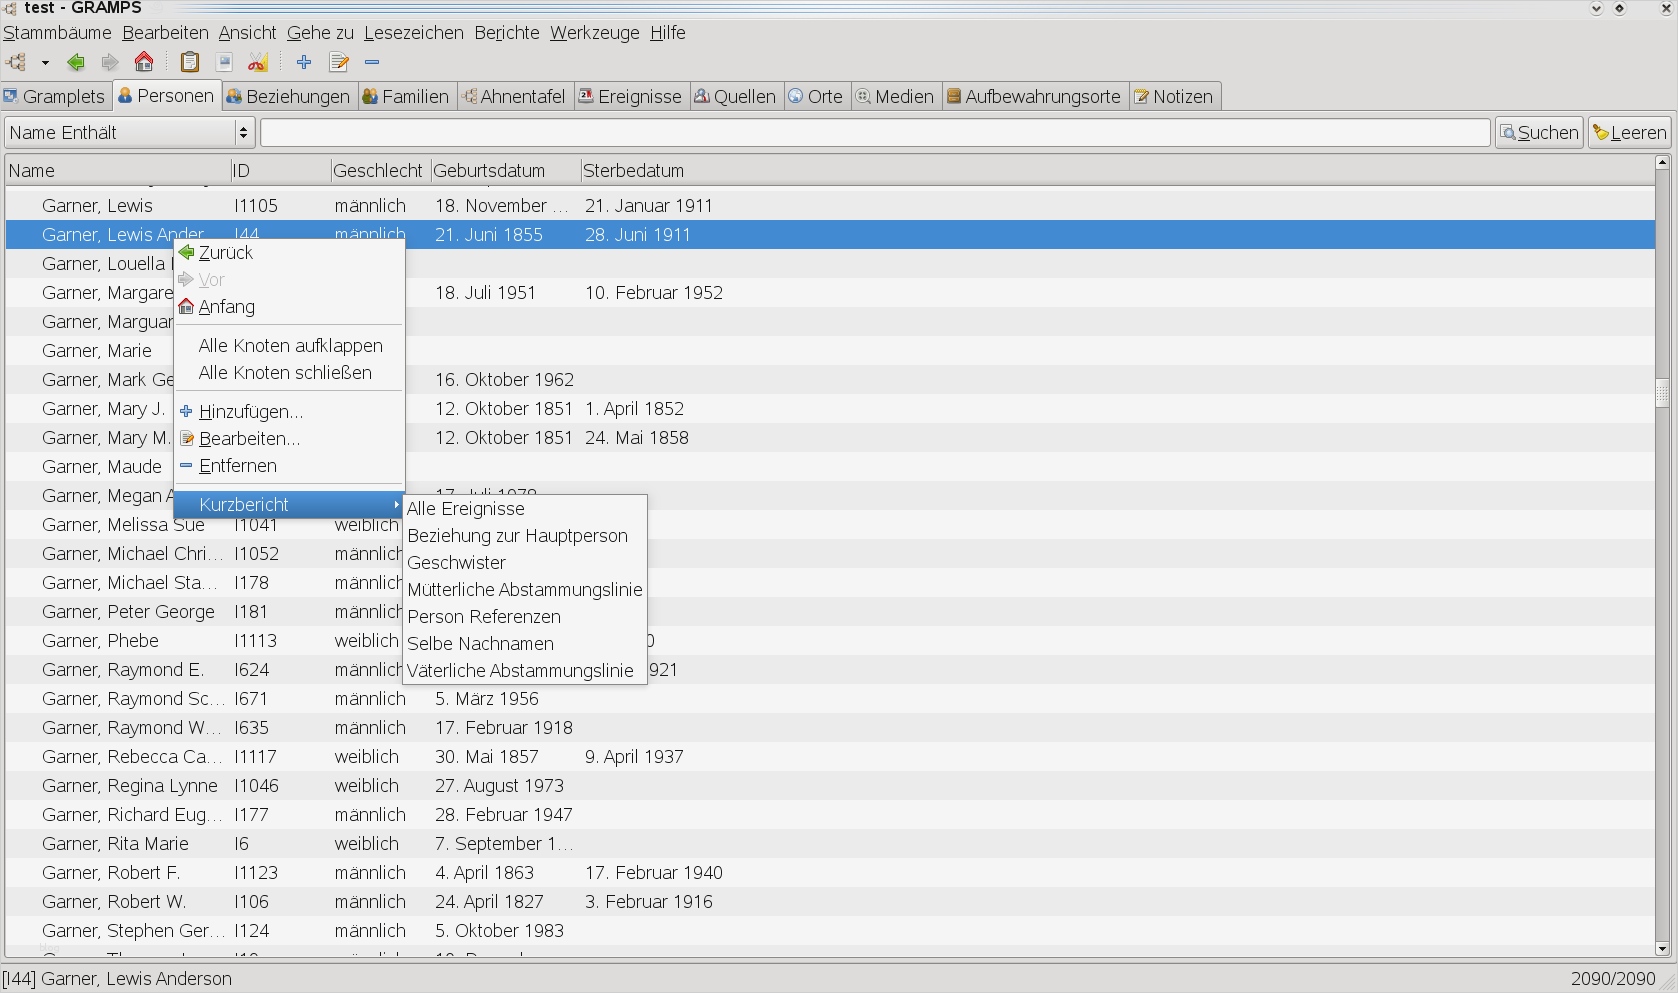Click the green back arrow in toolbar
Viewport: 1678px width, 993px height.
(76, 62)
